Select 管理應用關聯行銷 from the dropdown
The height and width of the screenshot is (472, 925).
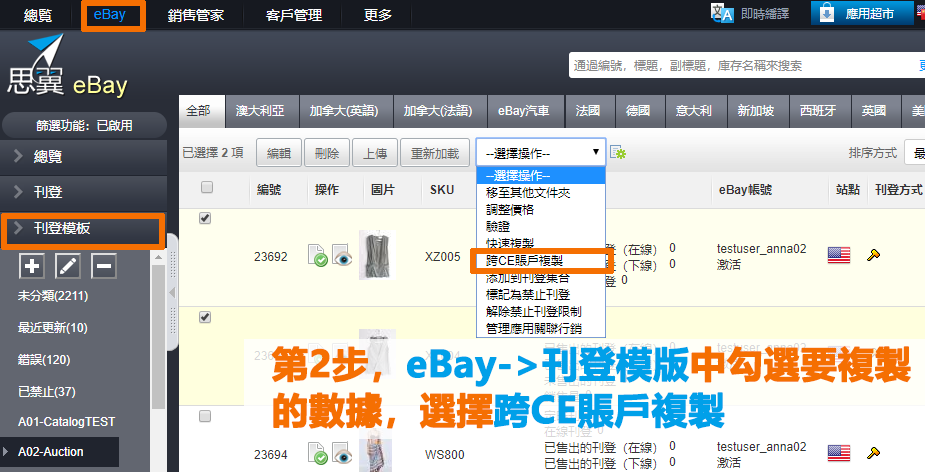tap(541, 328)
